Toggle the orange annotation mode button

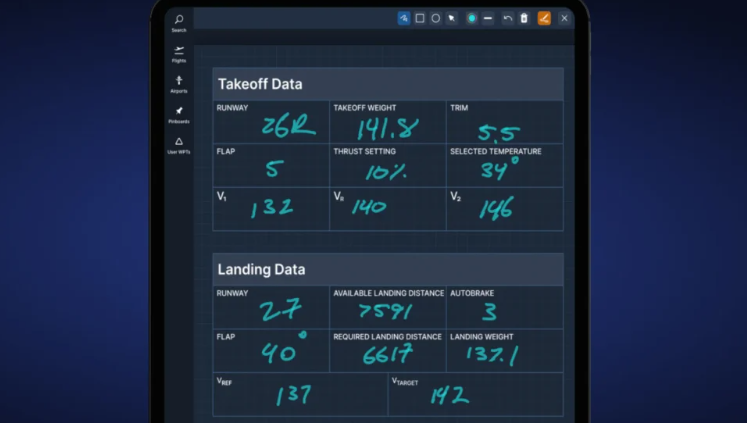pyautogui.click(x=544, y=18)
